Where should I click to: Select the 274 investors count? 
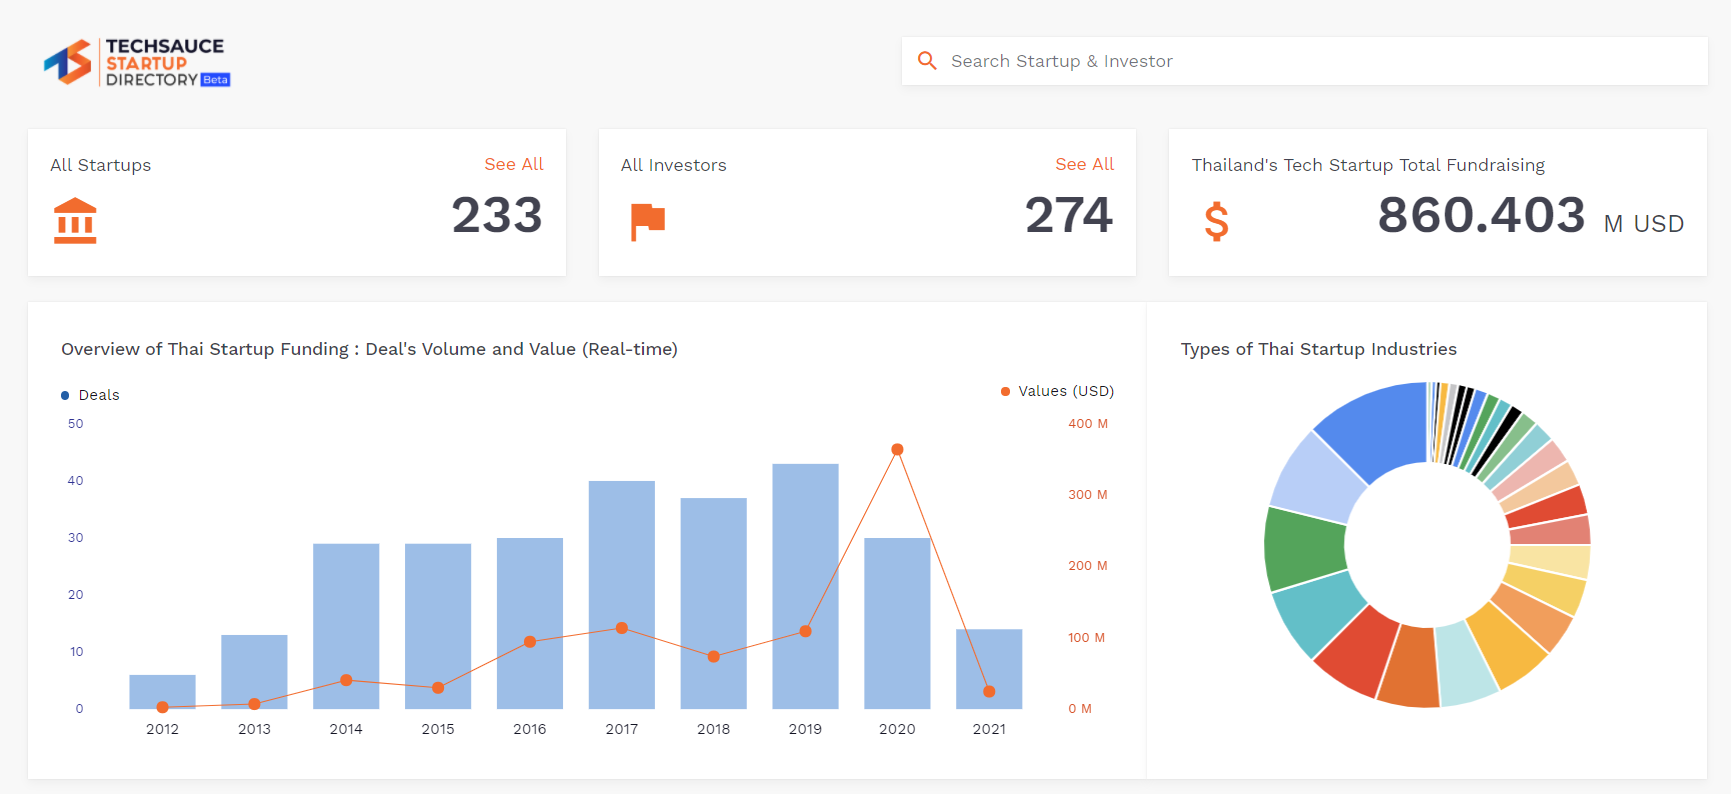pyautogui.click(x=1068, y=215)
